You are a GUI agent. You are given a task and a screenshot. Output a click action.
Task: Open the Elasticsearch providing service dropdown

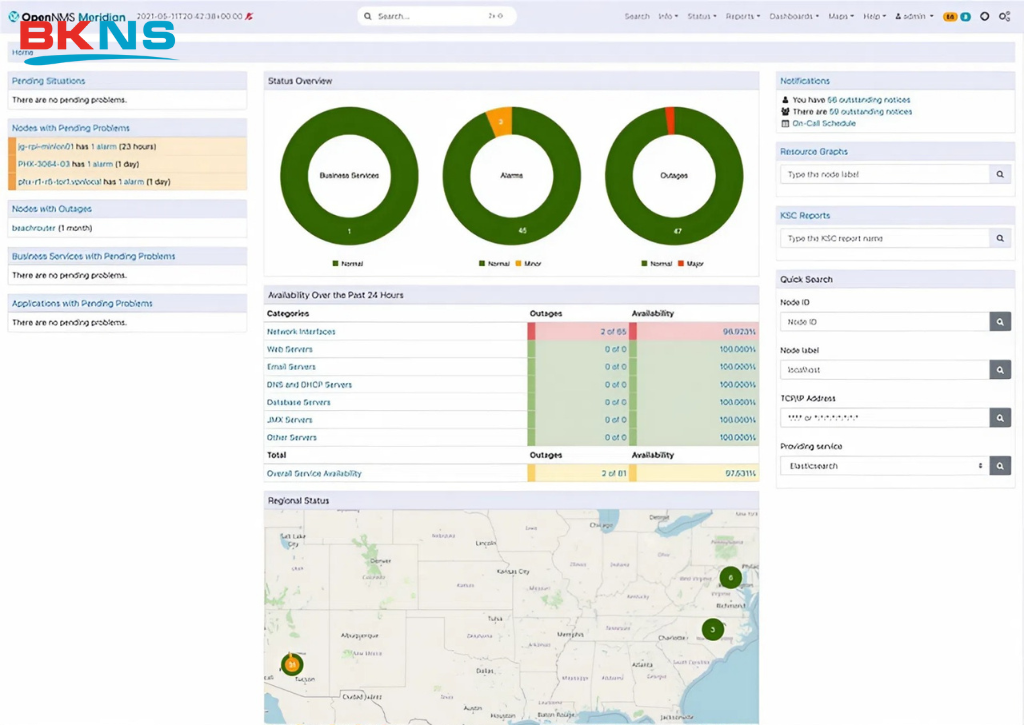click(883, 465)
